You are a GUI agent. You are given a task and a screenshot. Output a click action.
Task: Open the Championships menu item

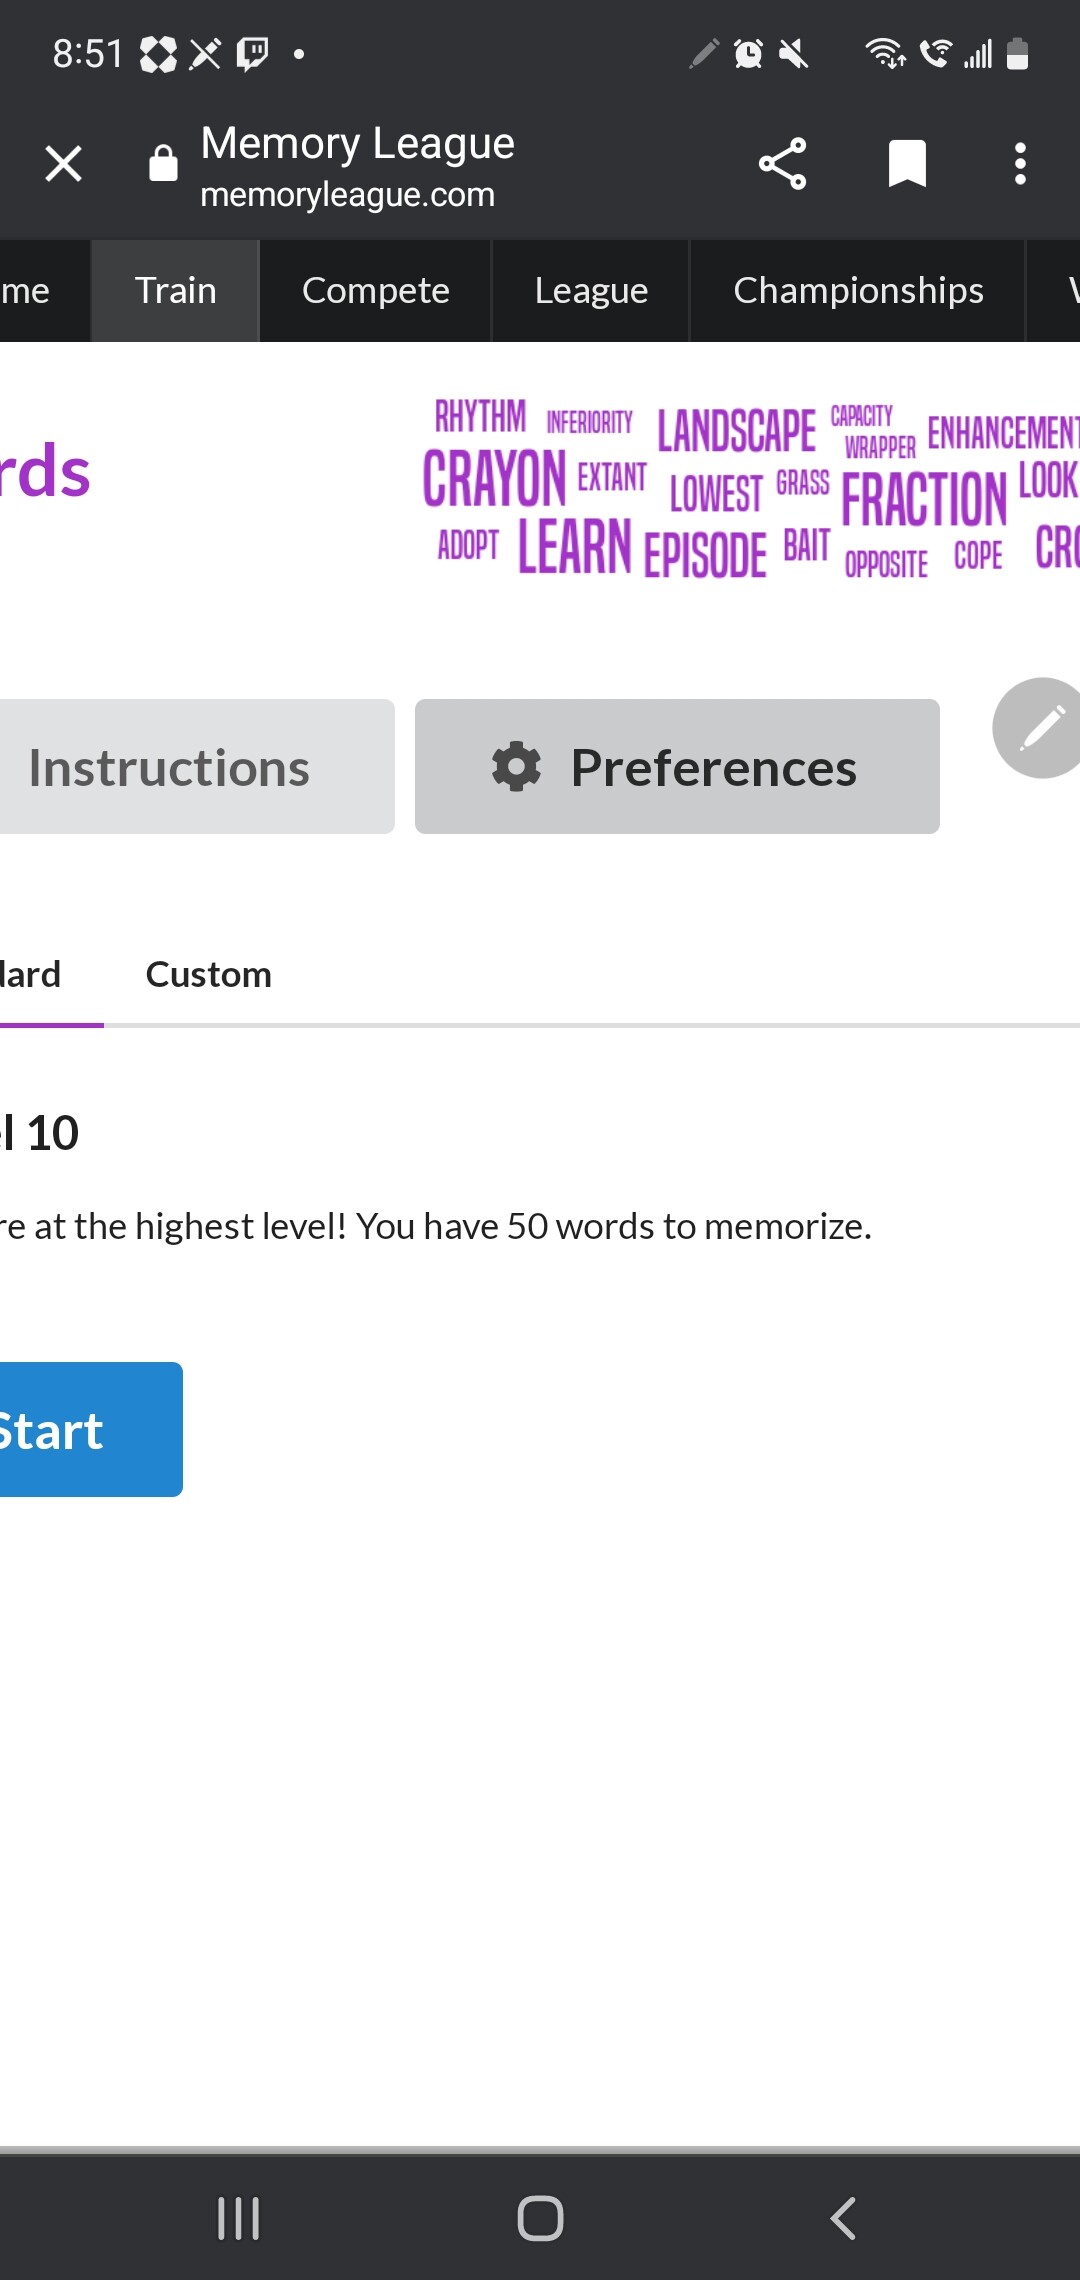(x=858, y=291)
